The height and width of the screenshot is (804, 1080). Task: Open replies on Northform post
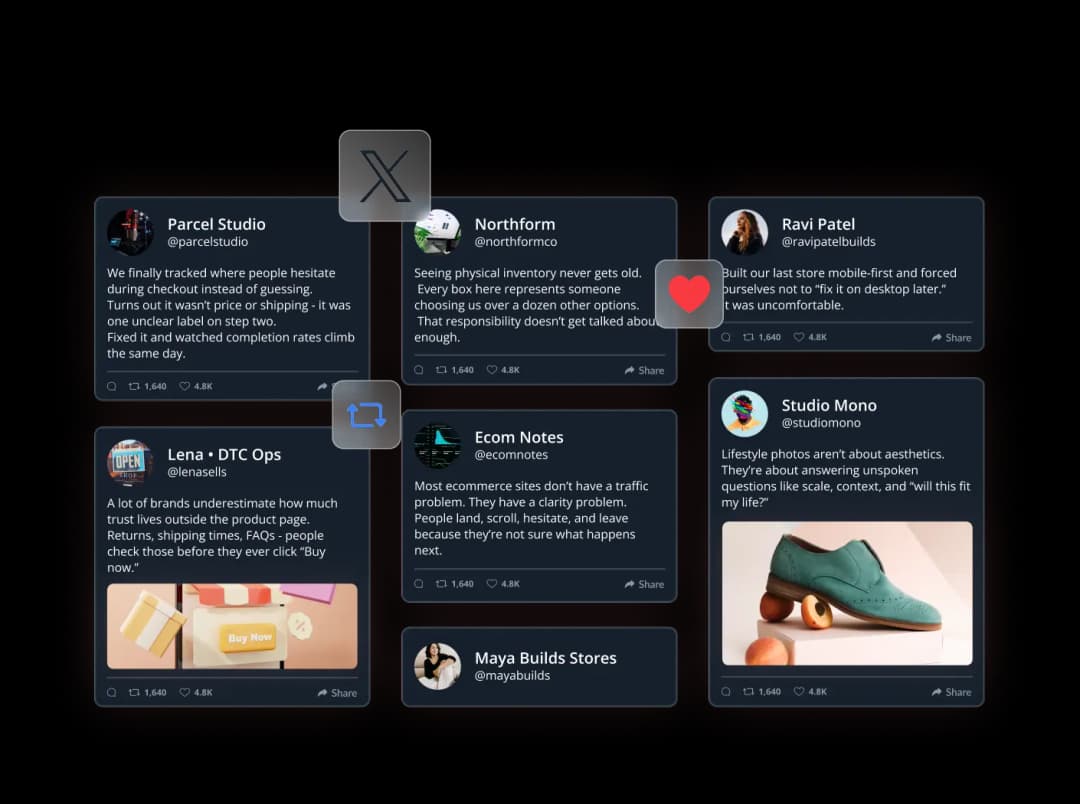tap(419, 370)
